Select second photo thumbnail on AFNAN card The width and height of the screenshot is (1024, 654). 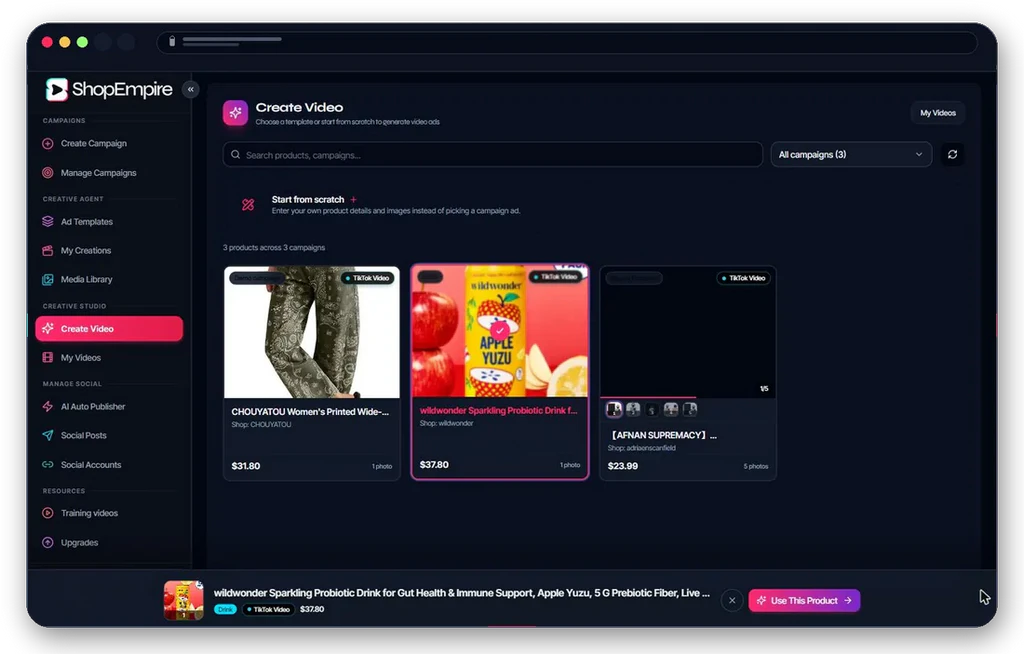point(633,410)
